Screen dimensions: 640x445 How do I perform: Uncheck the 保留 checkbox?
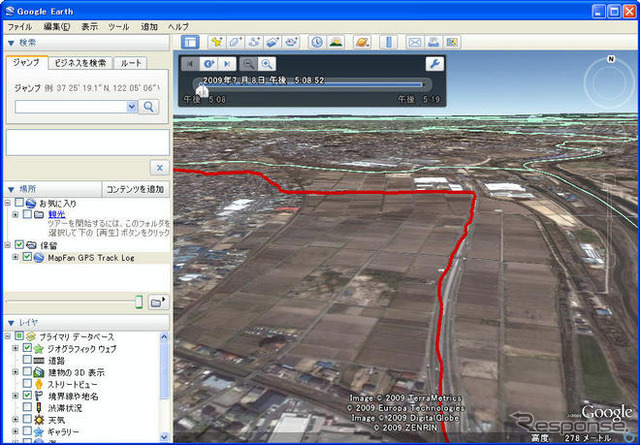pyautogui.click(x=19, y=245)
